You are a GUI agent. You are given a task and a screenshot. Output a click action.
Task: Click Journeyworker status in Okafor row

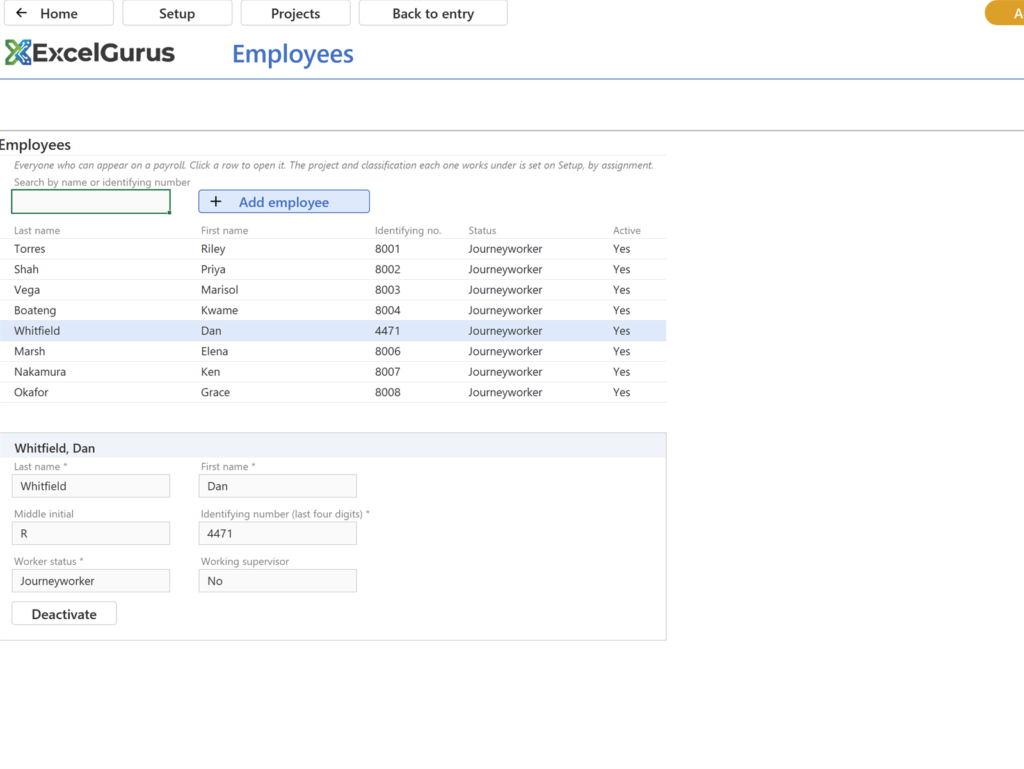click(505, 392)
